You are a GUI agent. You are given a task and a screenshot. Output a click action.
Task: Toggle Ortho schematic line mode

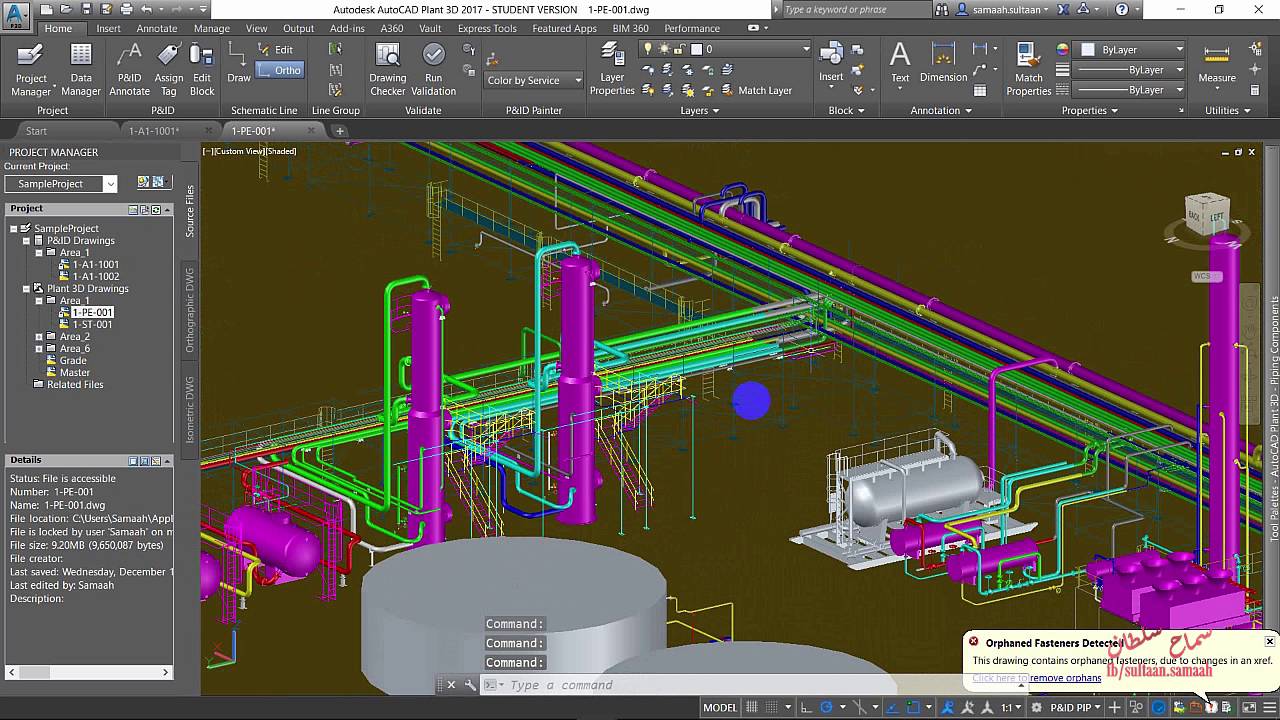279,70
